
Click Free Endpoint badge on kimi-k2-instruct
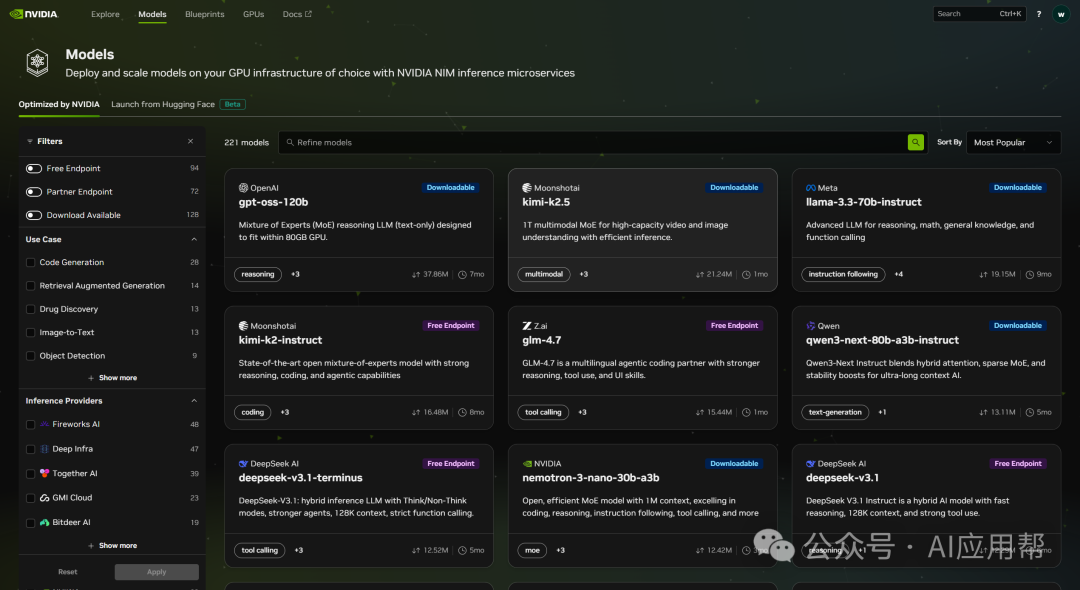click(450, 326)
